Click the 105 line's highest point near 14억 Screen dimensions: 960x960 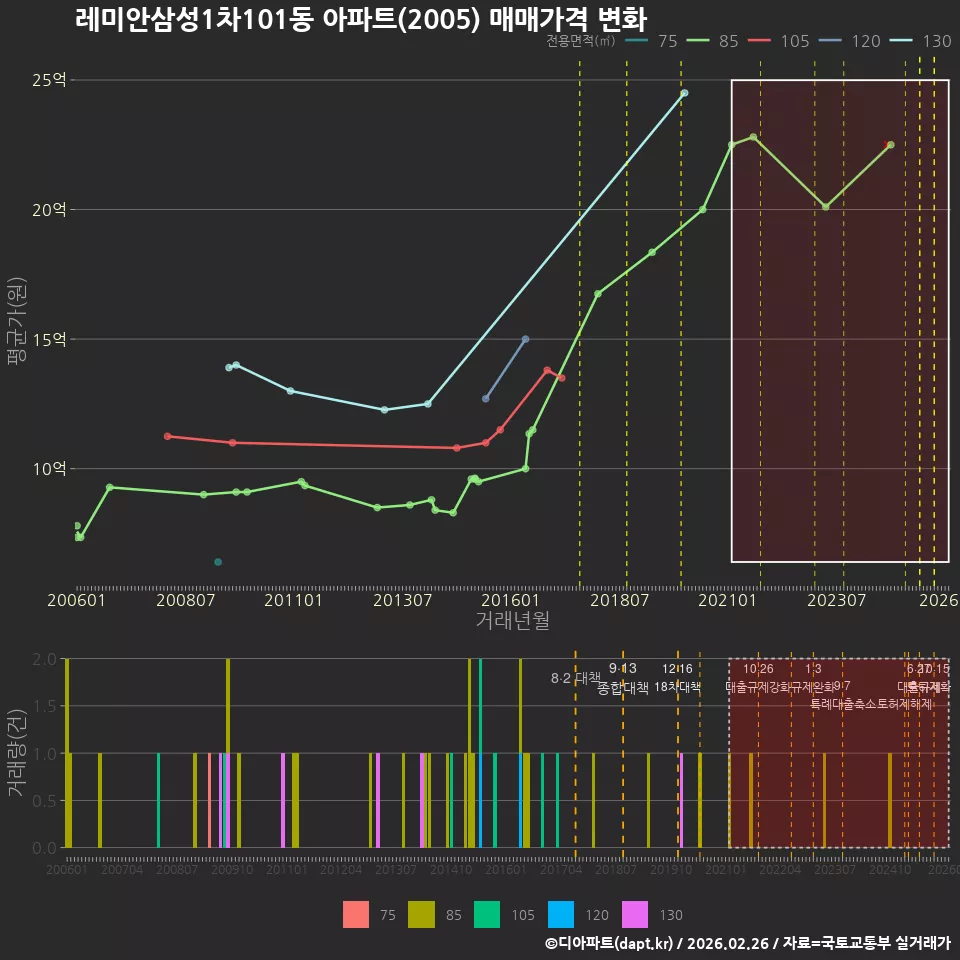(x=547, y=370)
